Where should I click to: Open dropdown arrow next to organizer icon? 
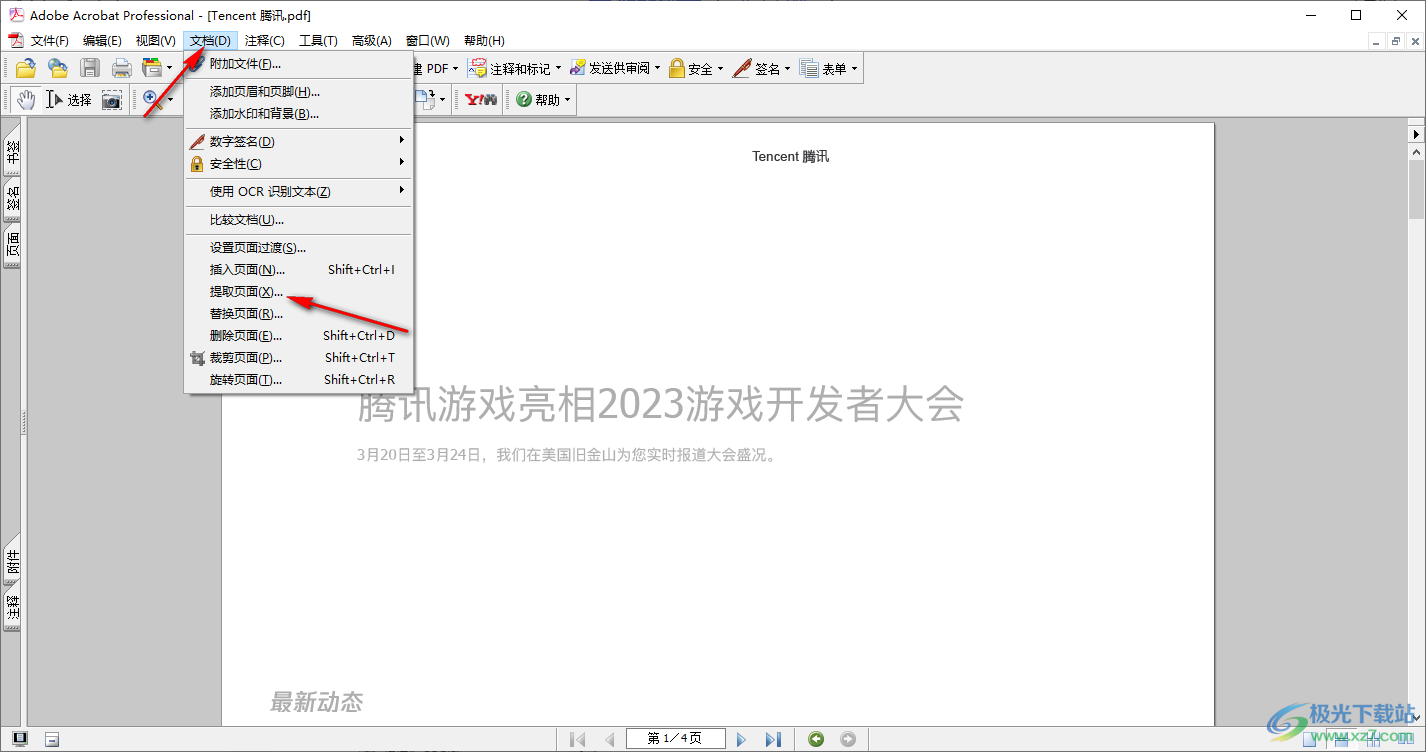click(x=170, y=68)
